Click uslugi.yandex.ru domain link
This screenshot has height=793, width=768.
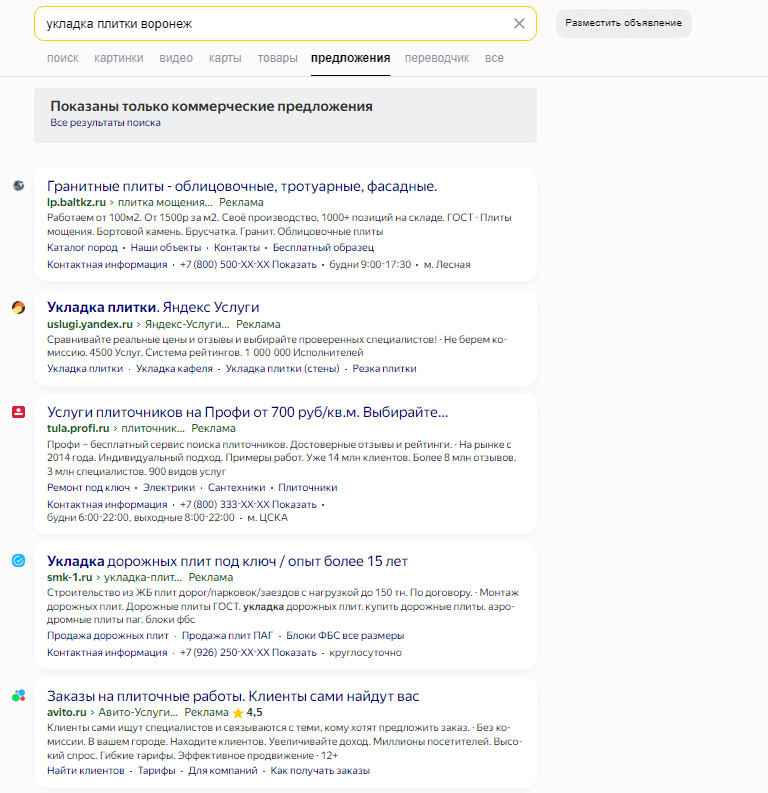point(89,324)
